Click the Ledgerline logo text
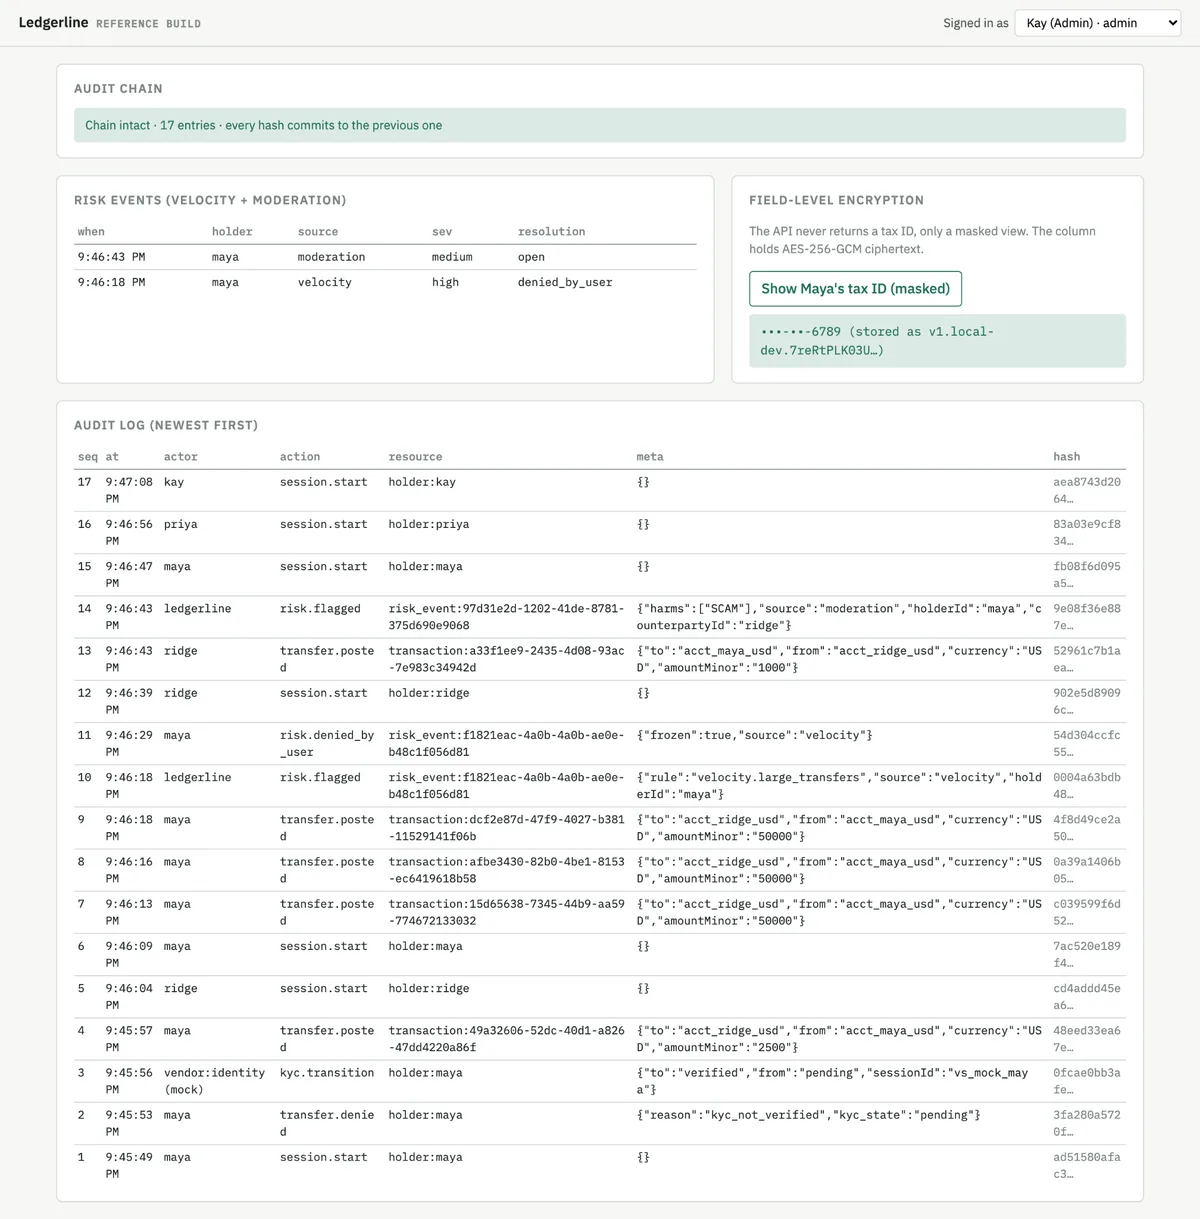 pos(53,22)
